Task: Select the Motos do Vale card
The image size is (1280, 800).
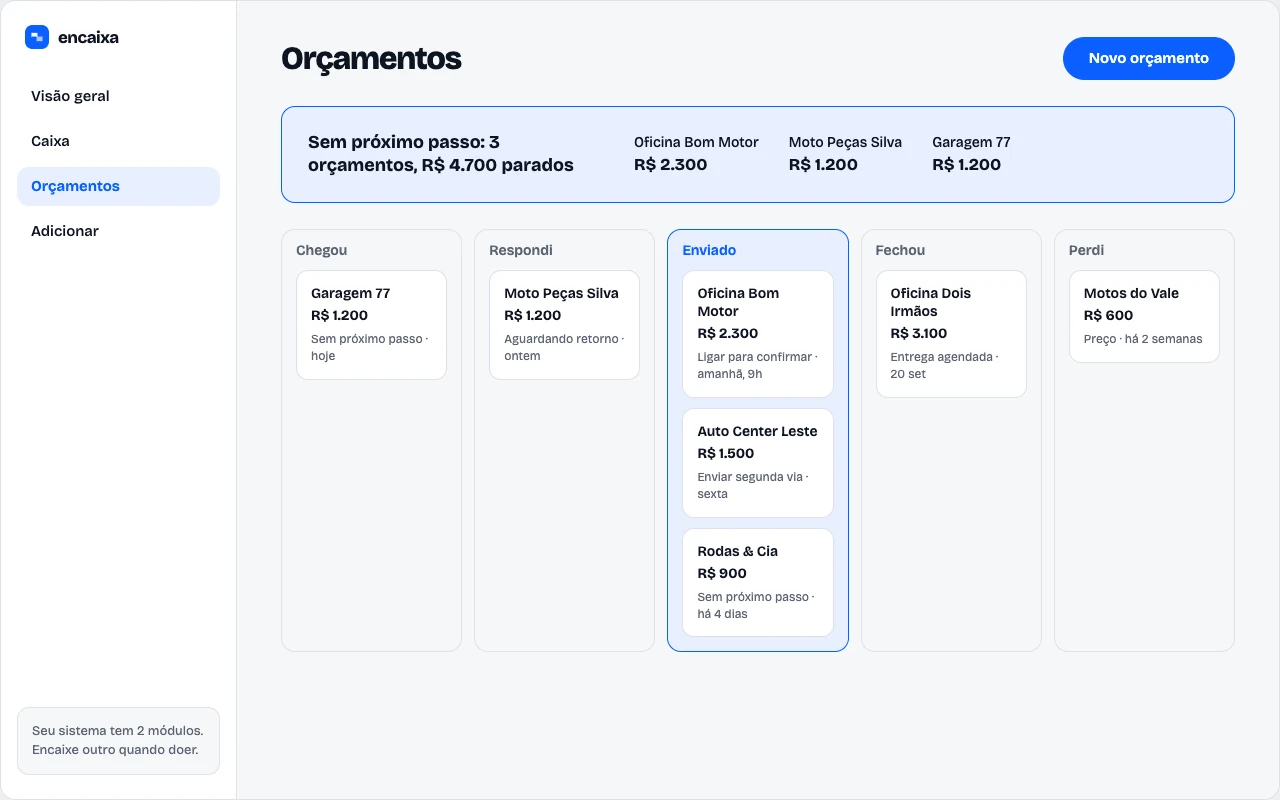Action: pos(1144,316)
